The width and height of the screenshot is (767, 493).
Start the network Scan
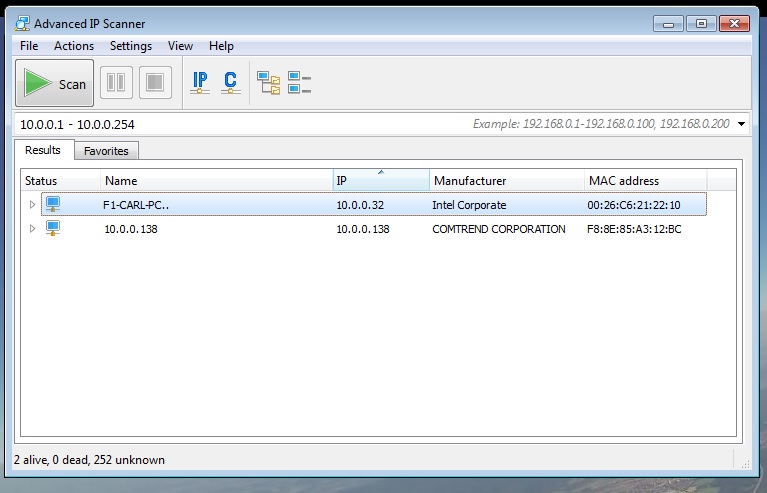coord(54,83)
